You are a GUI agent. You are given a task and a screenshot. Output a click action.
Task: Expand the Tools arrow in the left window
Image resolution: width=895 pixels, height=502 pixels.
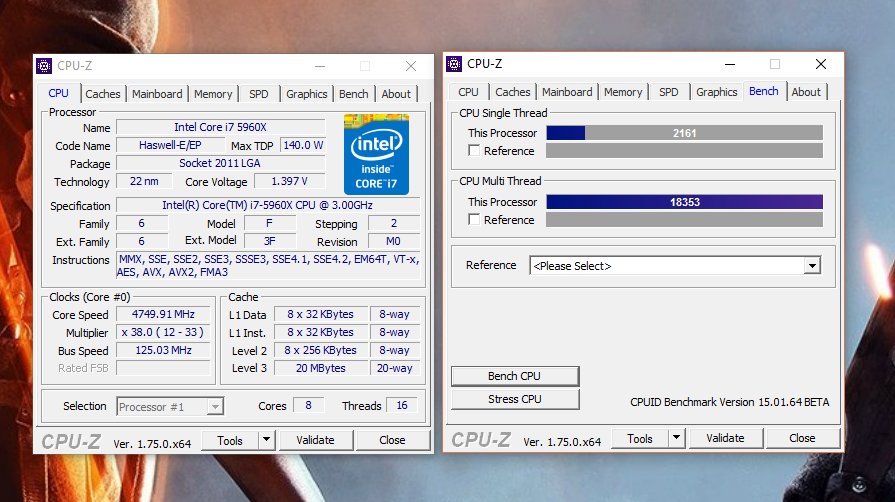(x=266, y=440)
